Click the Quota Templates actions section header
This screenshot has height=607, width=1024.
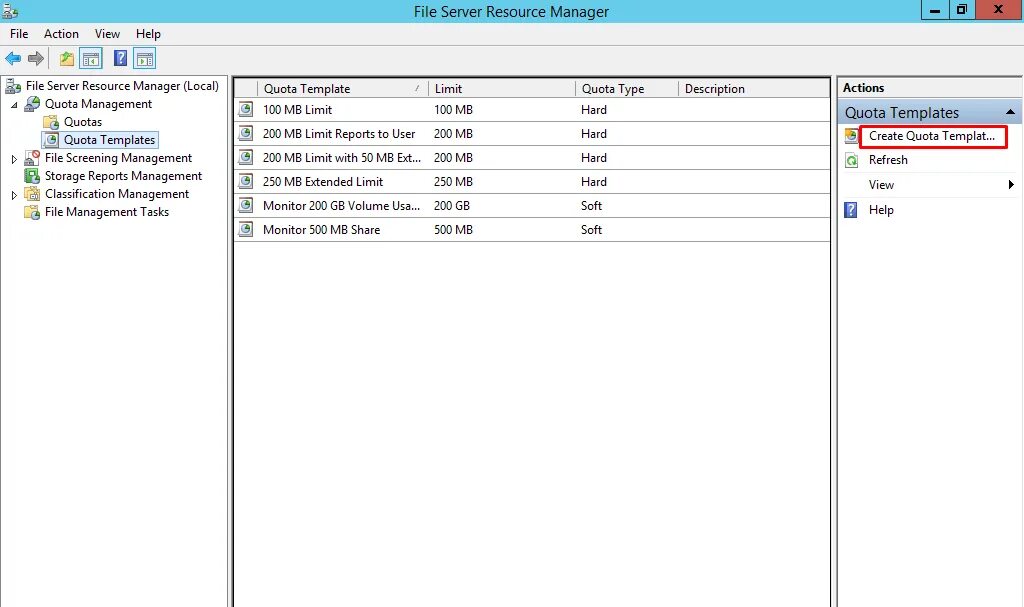(929, 112)
